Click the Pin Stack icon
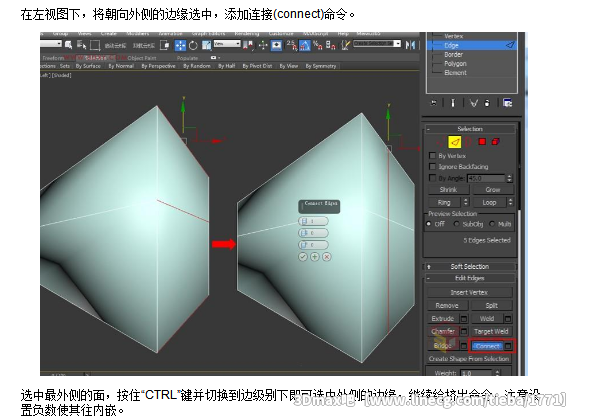The height and width of the screenshot is (419, 606). [x=434, y=103]
